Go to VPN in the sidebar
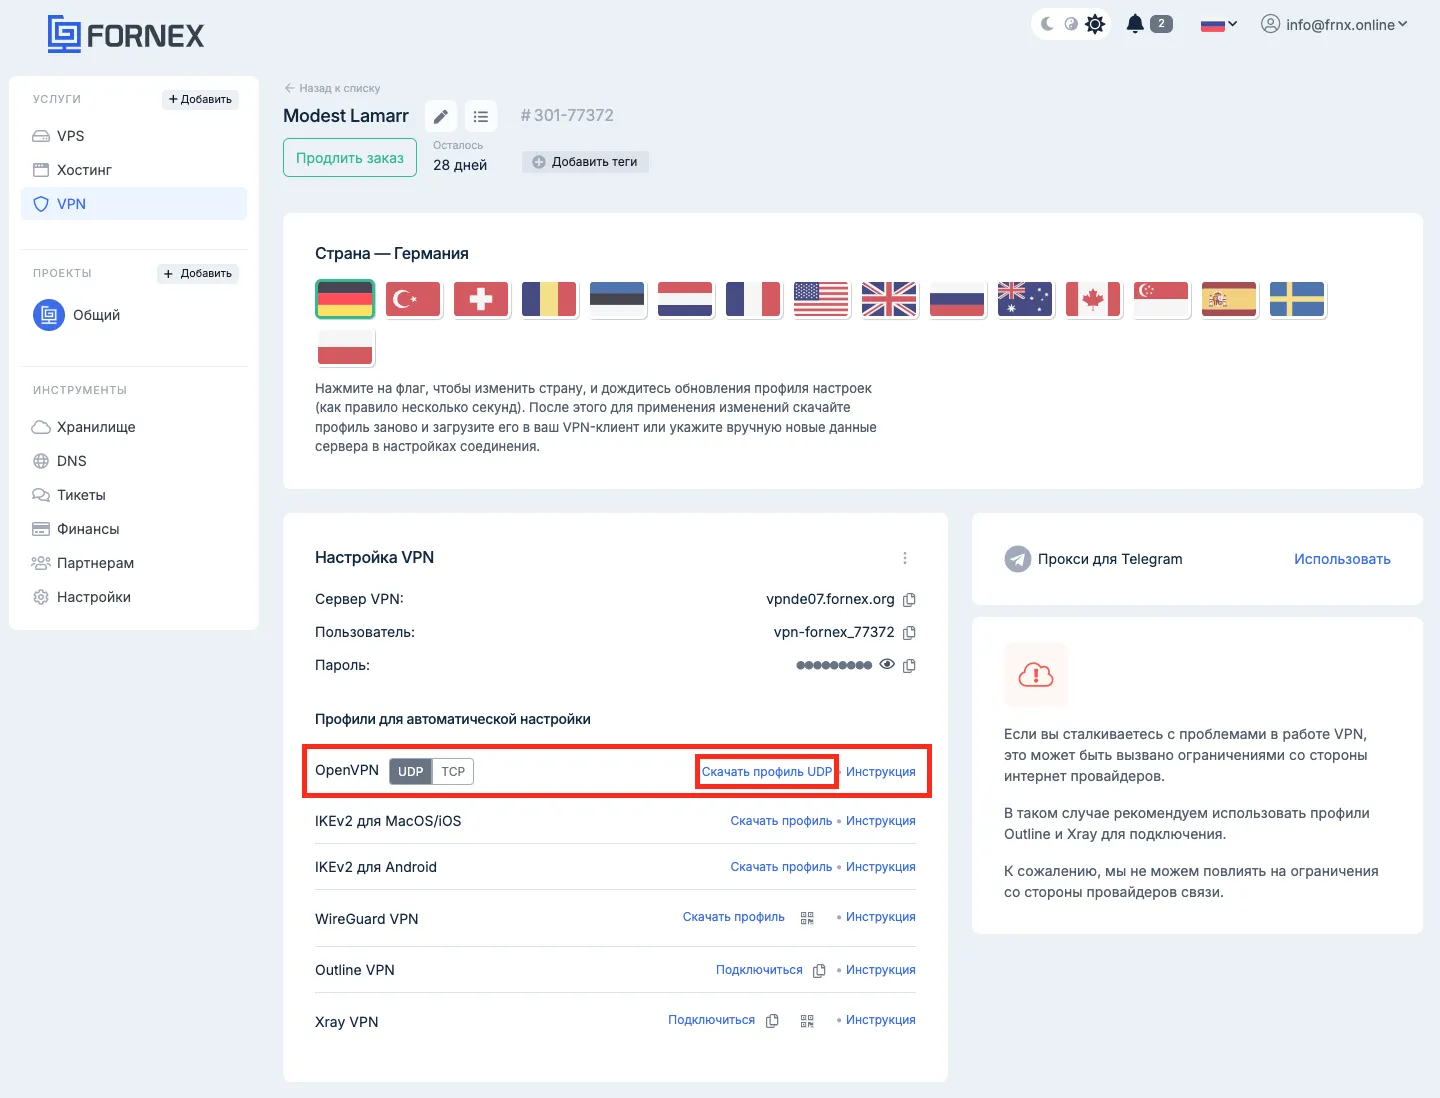1440x1098 pixels. pyautogui.click(x=134, y=204)
